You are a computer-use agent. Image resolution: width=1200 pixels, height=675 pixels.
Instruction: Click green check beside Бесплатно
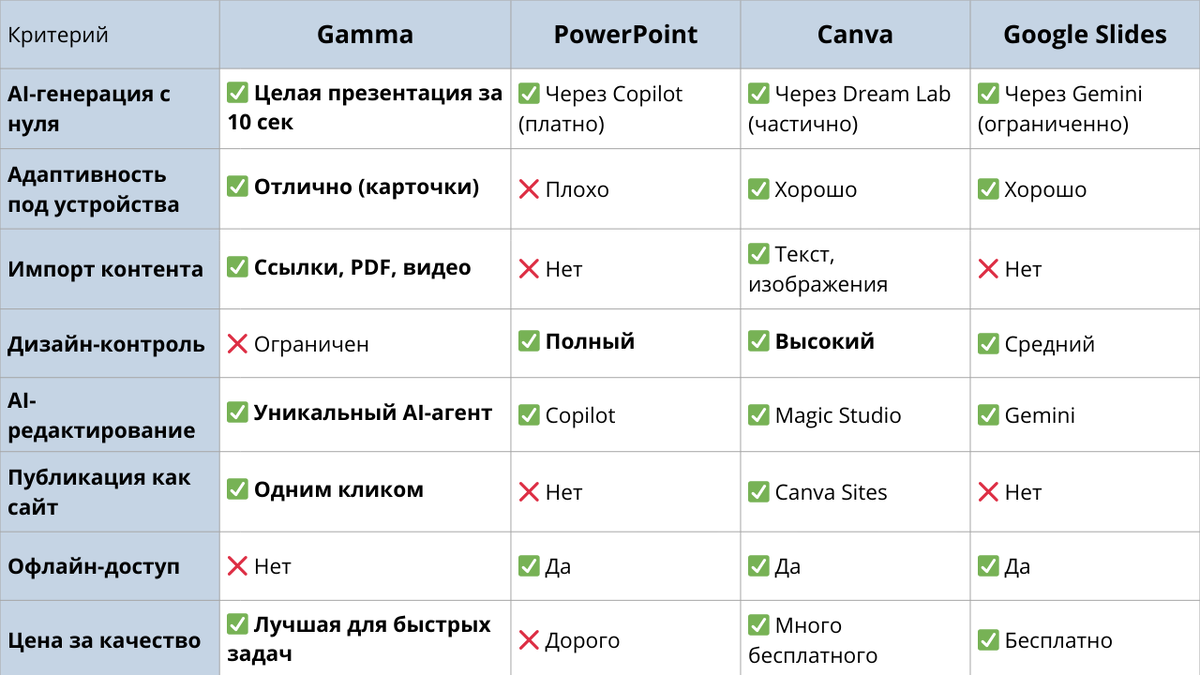988,640
